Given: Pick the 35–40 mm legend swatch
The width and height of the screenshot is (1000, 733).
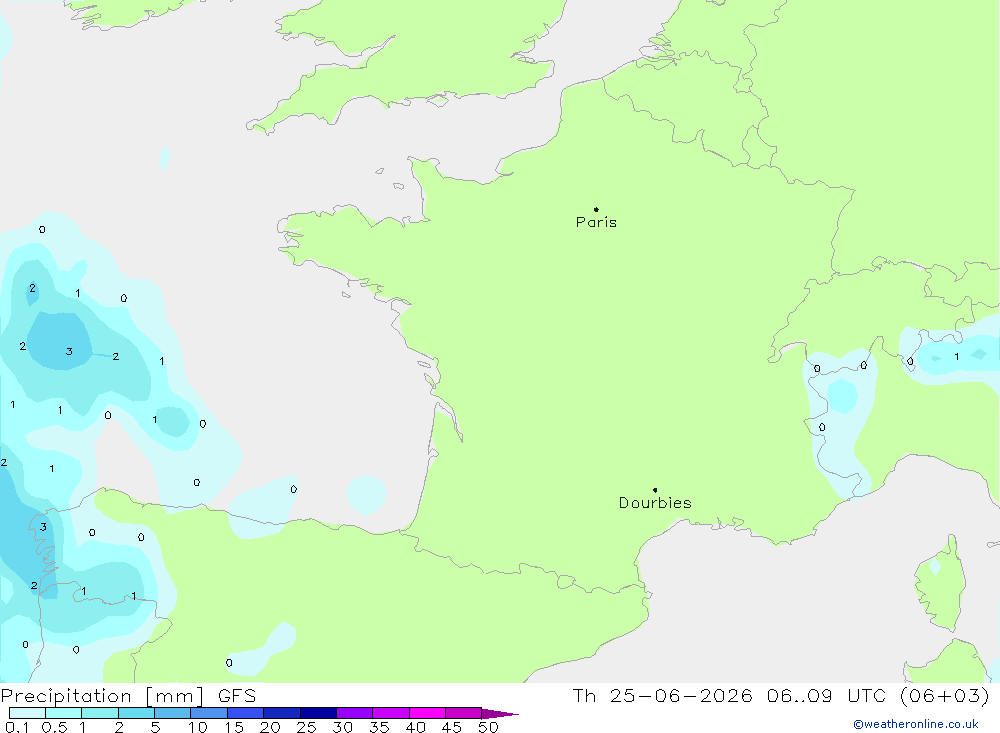Looking at the screenshot, I should pyautogui.click(x=391, y=713).
